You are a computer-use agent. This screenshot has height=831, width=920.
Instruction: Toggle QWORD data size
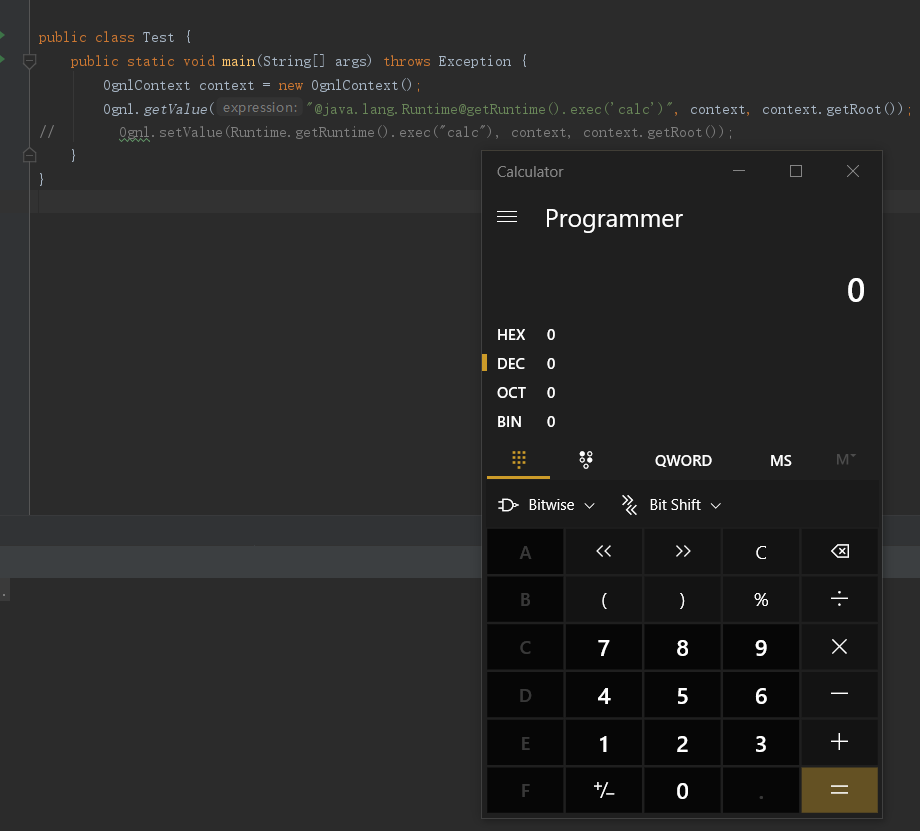pyautogui.click(x=683, y=461)
